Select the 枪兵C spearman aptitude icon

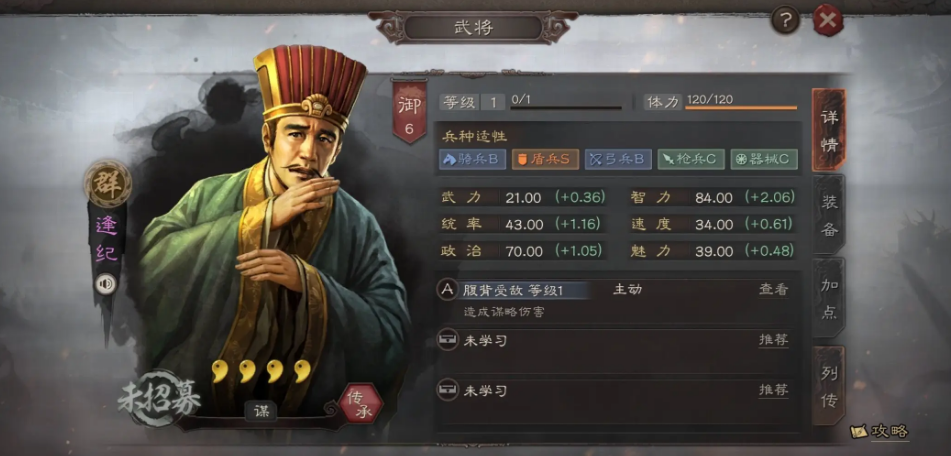point(691,159)
